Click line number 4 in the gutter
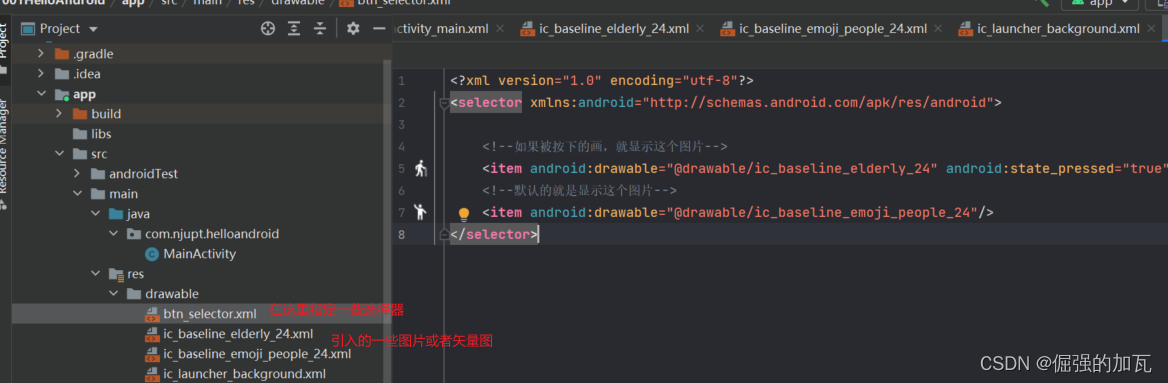The width and height of the screenshot is (1168, 383). coord(402,146)
